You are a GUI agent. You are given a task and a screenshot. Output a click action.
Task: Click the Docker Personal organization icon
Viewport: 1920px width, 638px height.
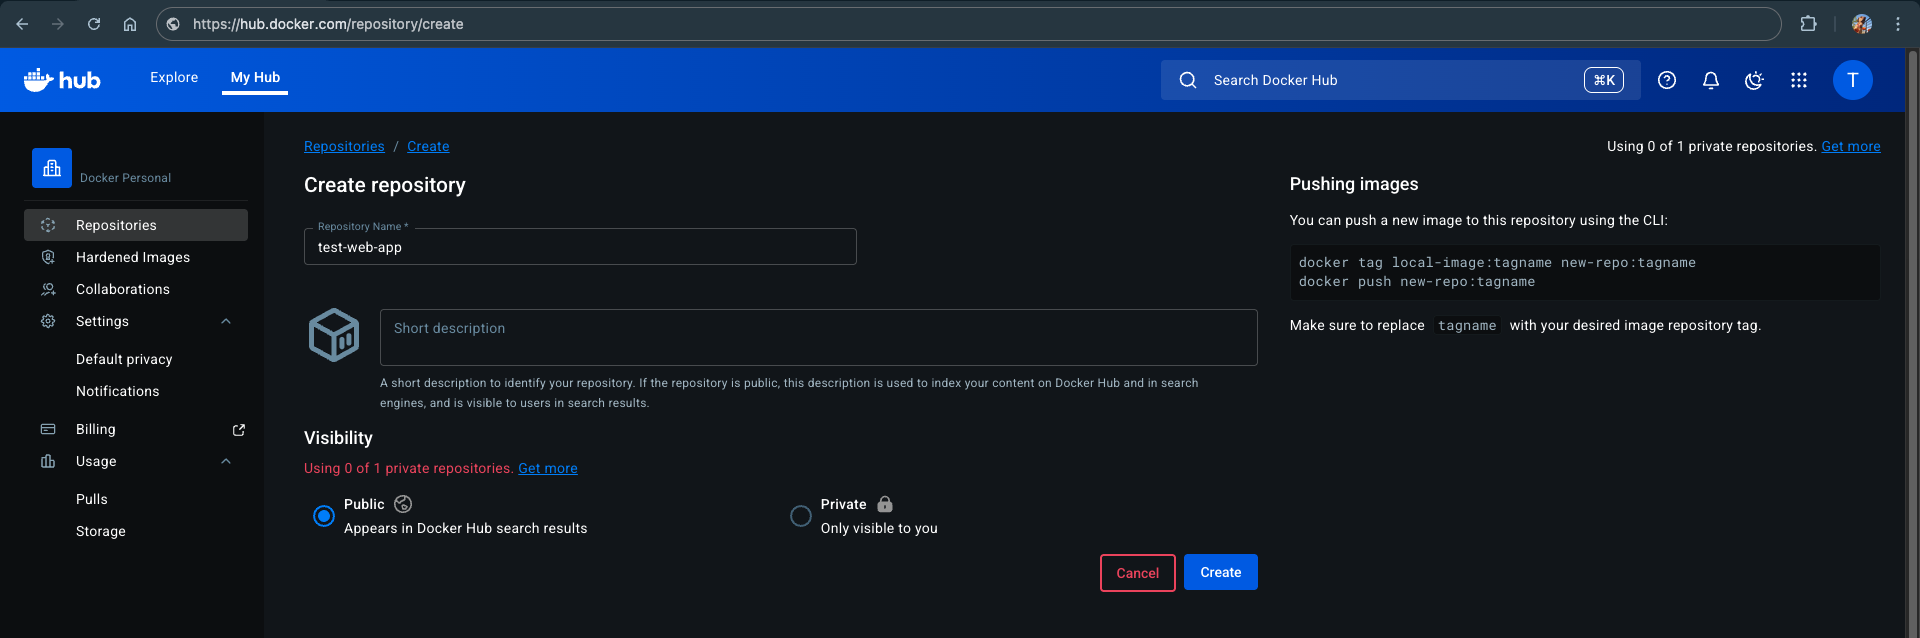[x=52, y=168]
